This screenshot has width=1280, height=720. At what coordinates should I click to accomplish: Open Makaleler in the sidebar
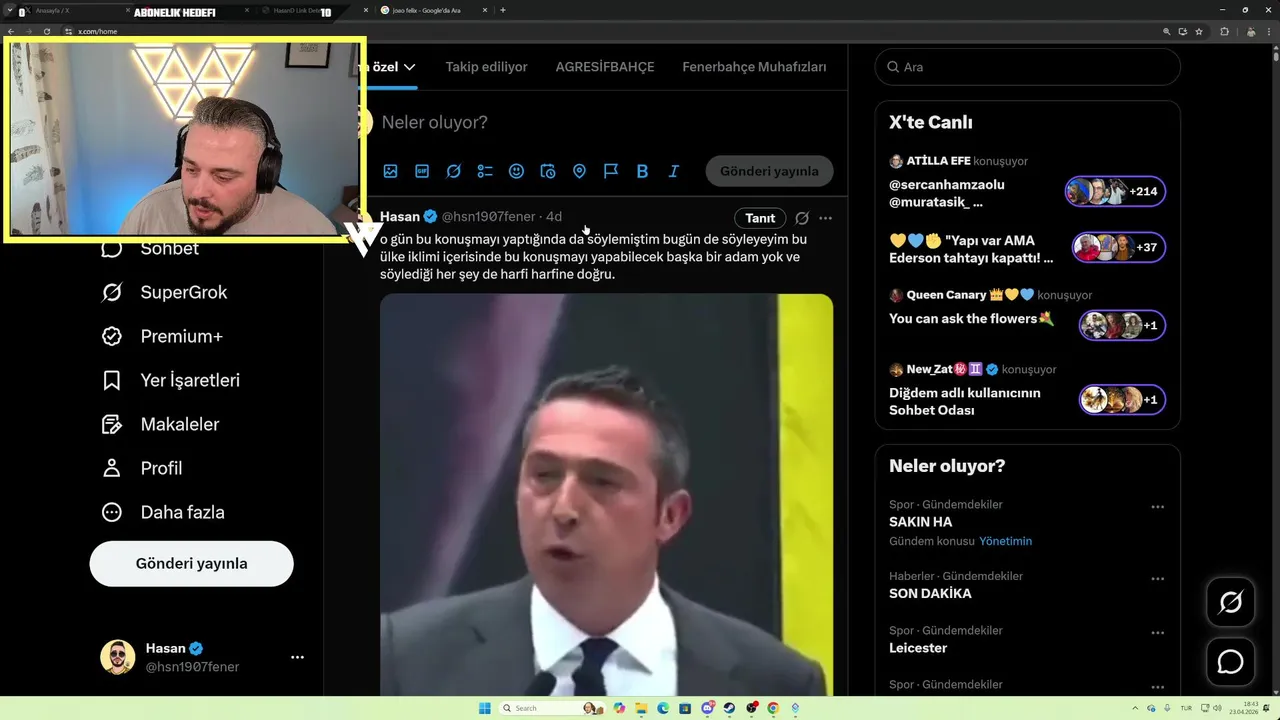point(161,424)
